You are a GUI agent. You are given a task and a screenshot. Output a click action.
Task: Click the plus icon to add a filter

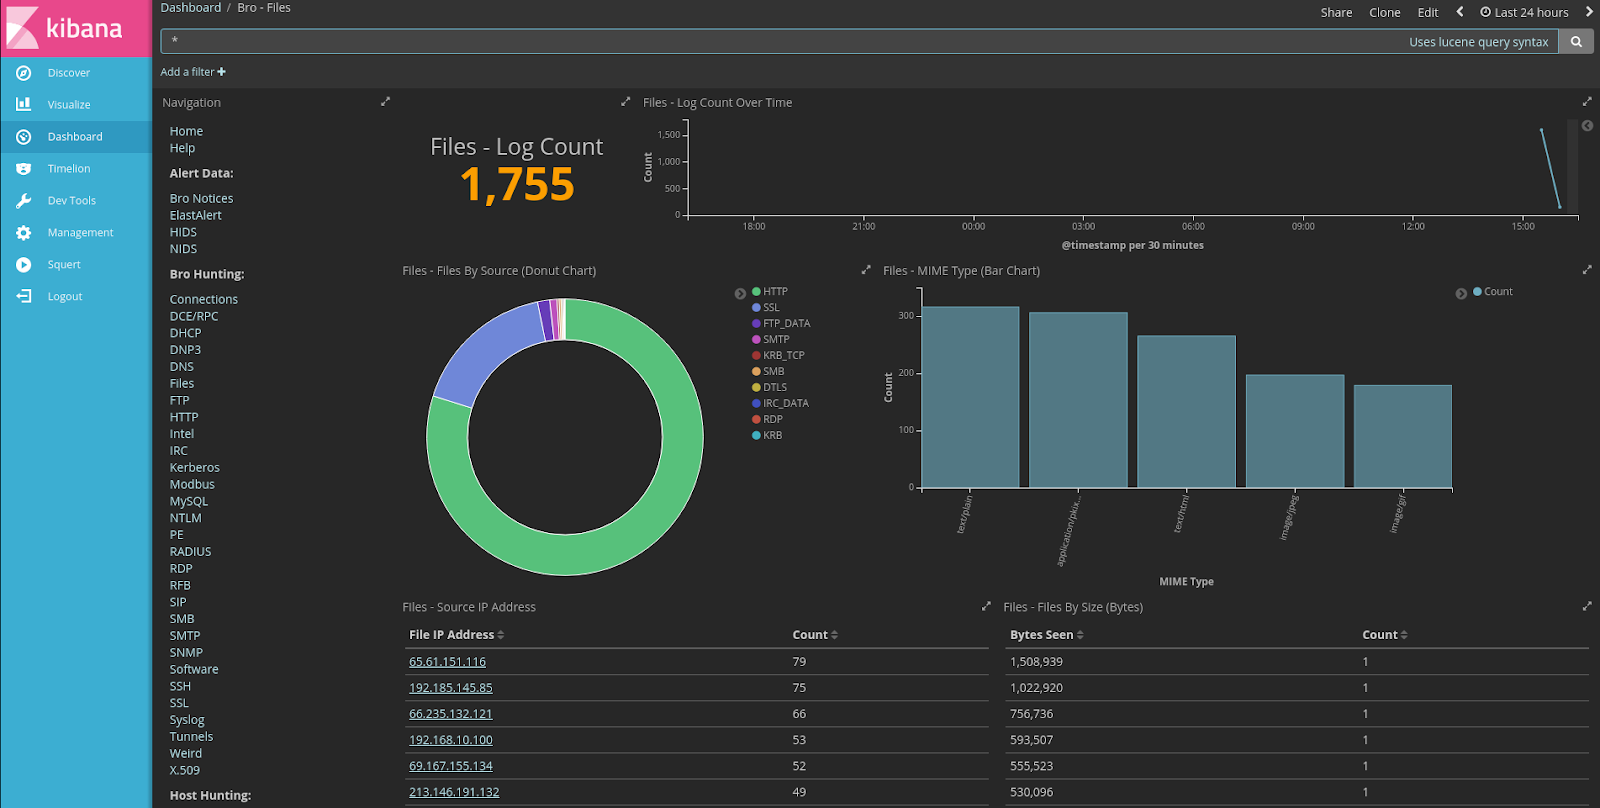(221, 72)
